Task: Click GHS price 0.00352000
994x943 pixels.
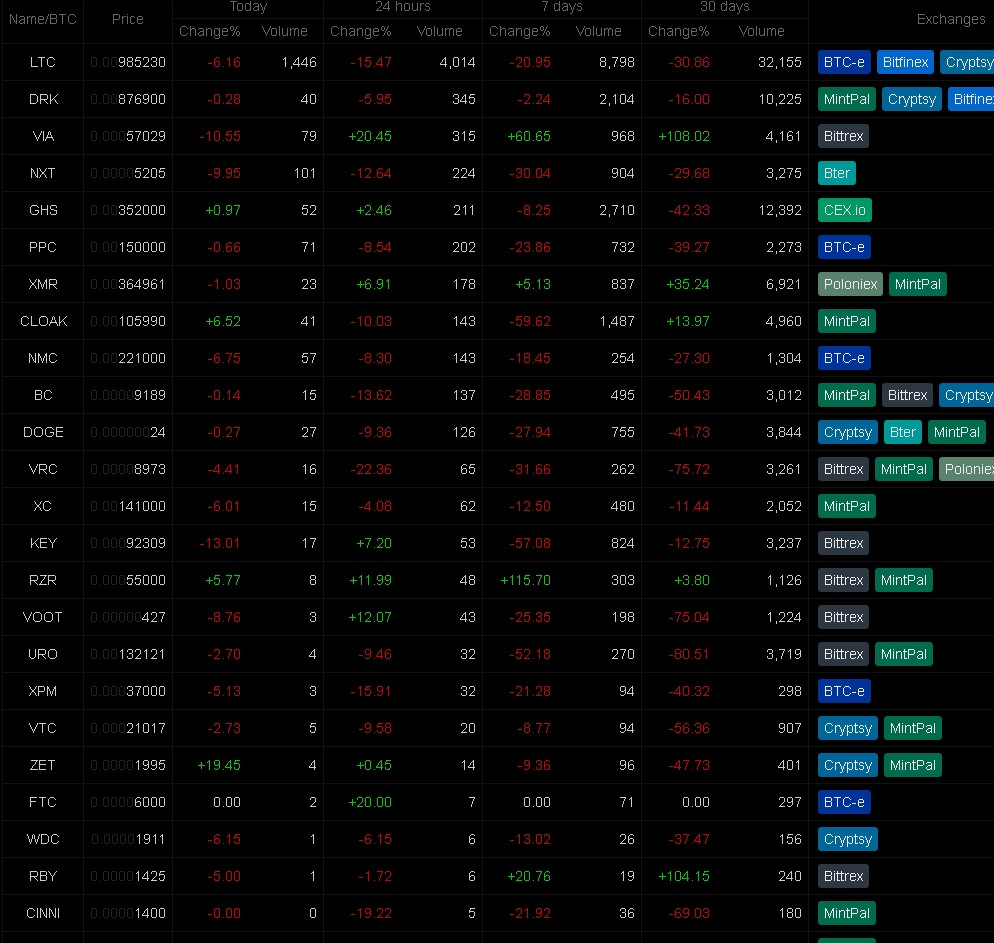Action: point(127,210)
